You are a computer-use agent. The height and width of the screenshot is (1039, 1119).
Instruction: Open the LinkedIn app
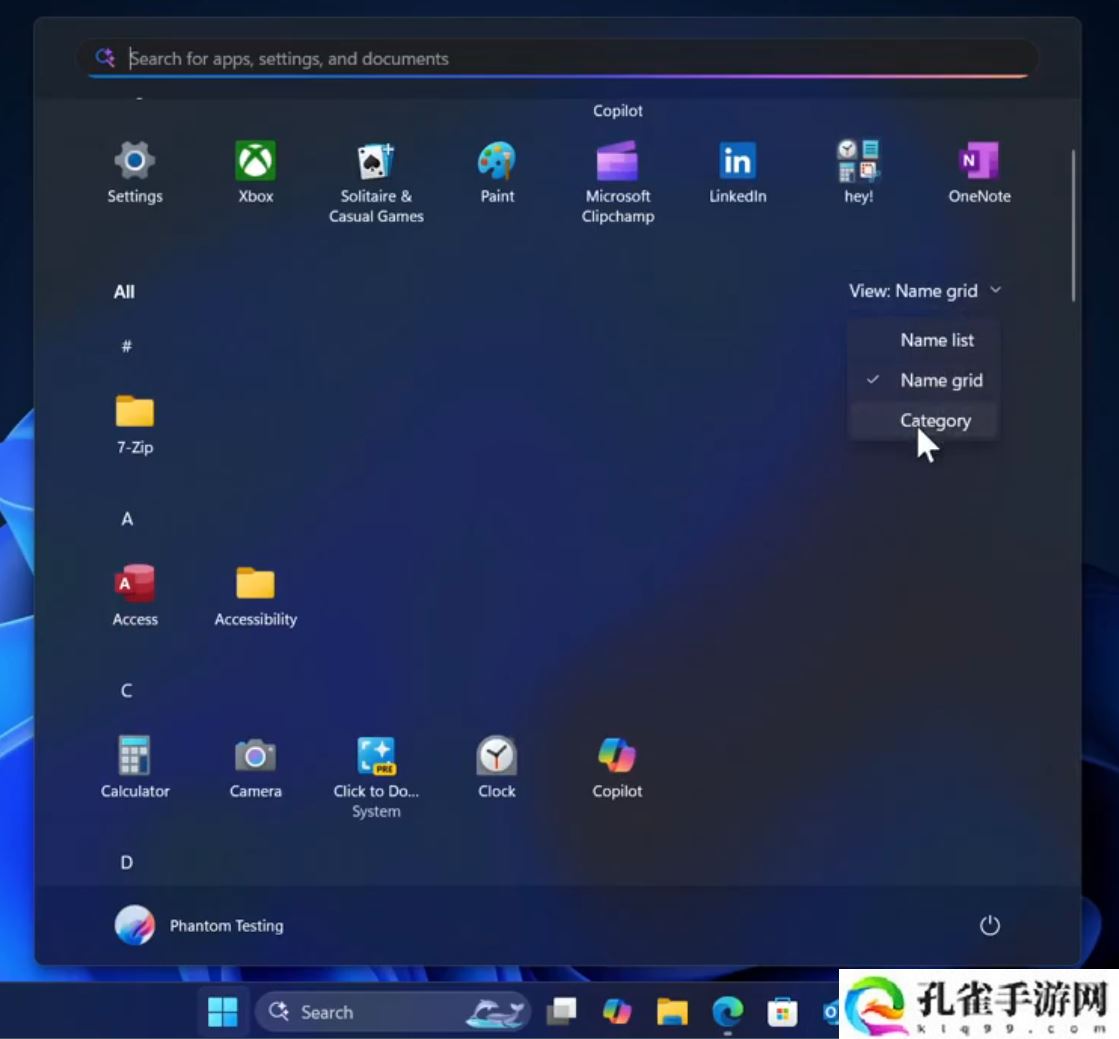738,173
